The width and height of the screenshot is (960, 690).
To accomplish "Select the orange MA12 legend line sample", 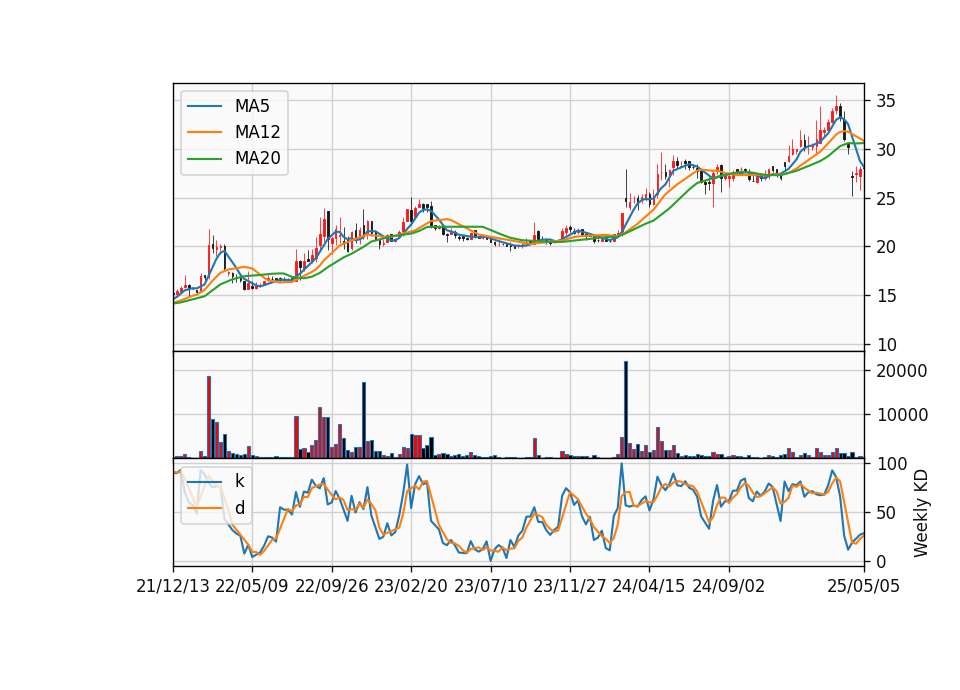I will pos(204,132).
